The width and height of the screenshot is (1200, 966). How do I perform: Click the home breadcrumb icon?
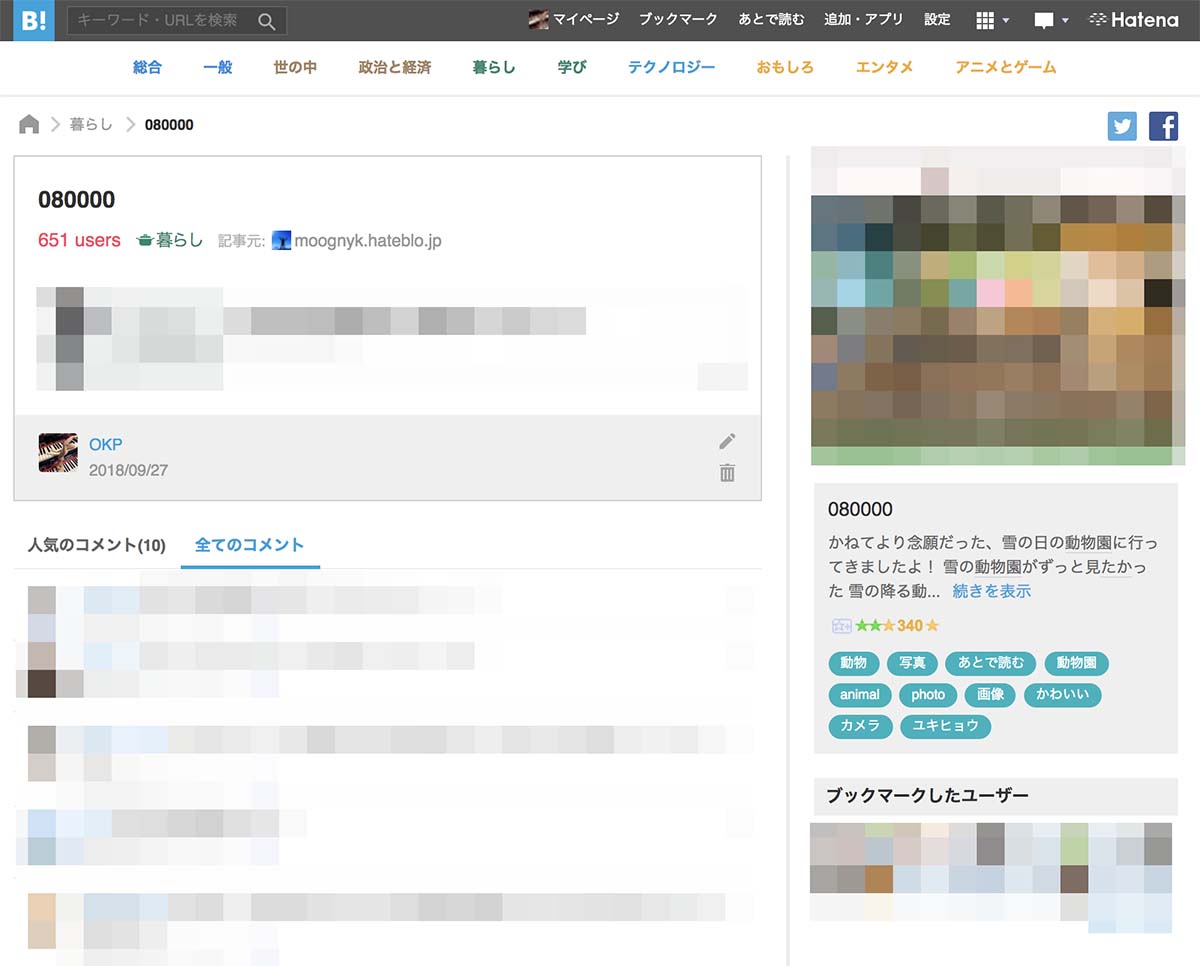pyautogui.click(x=29, y=125)
